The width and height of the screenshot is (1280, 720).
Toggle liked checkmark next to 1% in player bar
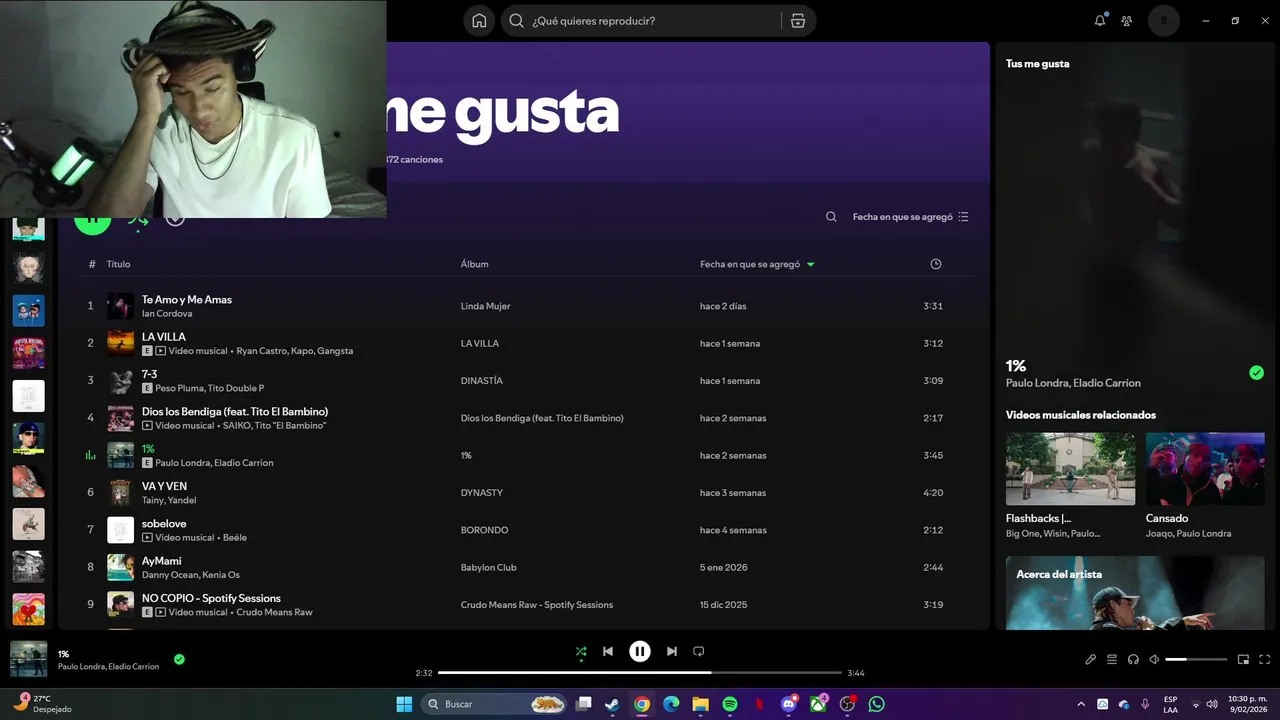coord(179,659)
